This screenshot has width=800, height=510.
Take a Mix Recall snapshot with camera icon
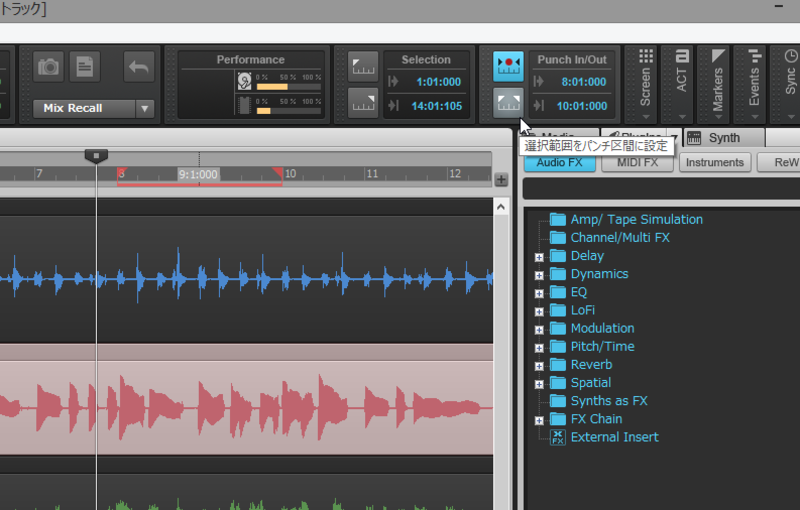click(48, 66)
